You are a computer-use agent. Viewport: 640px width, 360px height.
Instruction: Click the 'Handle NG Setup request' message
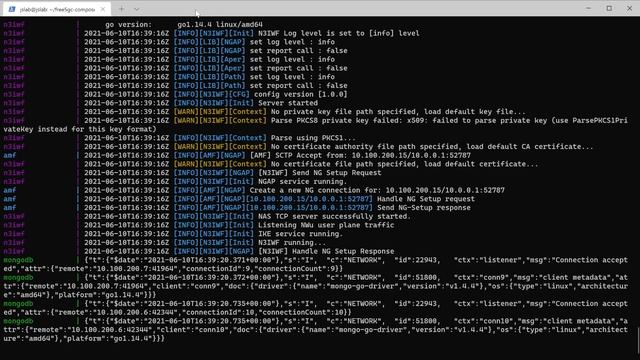point(426,199)
